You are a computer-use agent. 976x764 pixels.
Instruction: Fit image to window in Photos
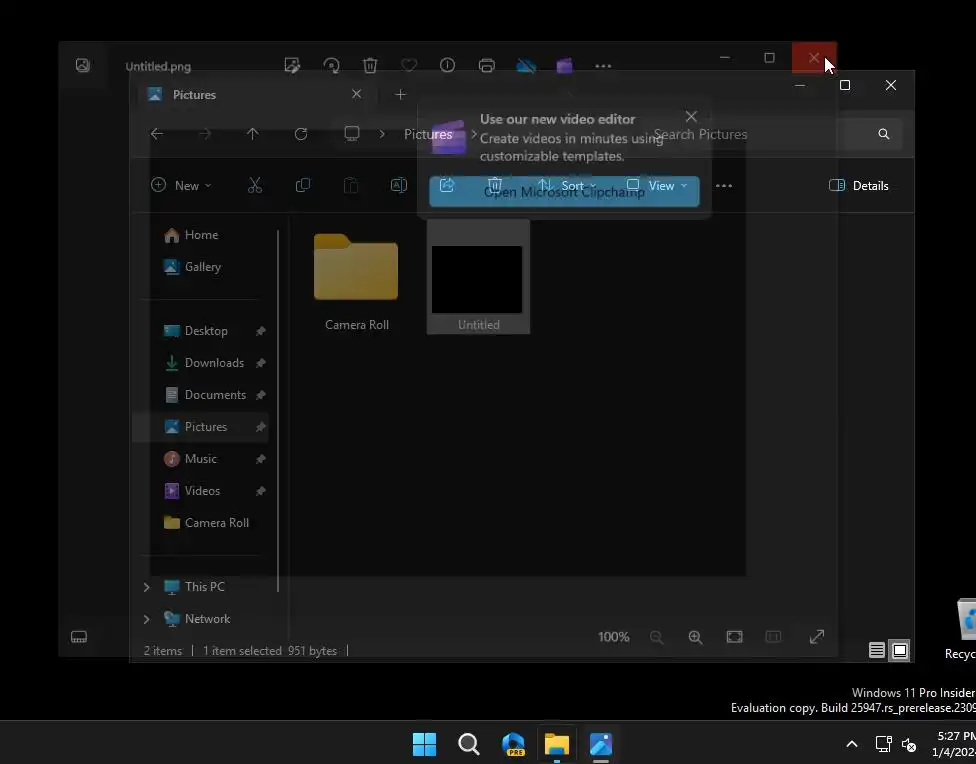(734, 637)
